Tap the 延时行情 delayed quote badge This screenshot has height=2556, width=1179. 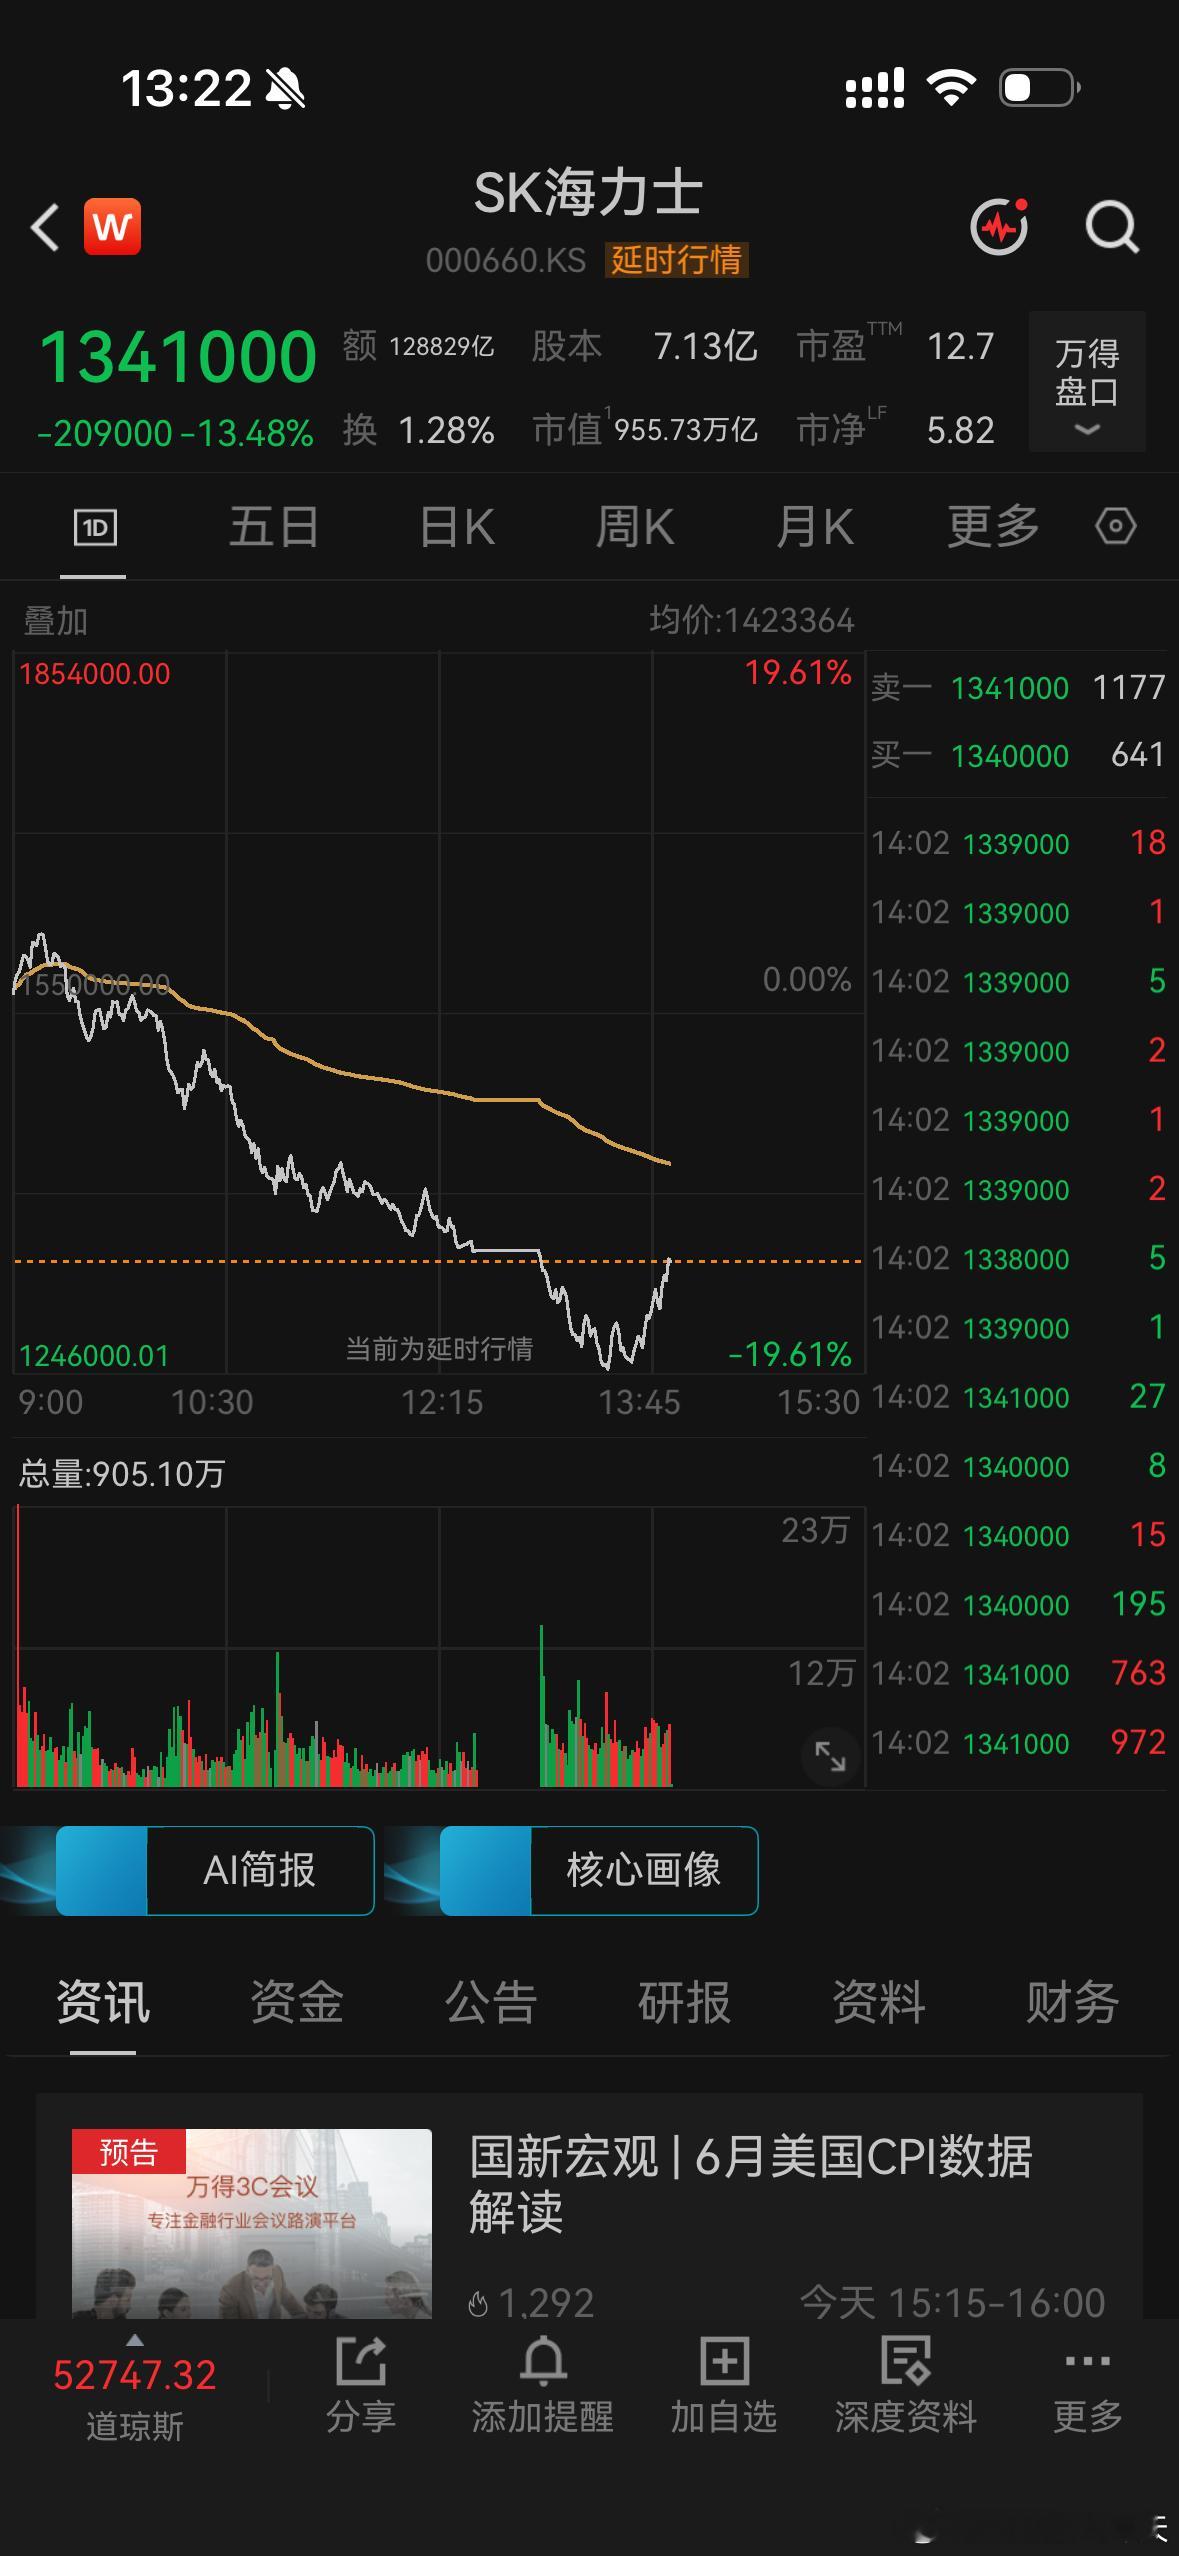(677, 260)
